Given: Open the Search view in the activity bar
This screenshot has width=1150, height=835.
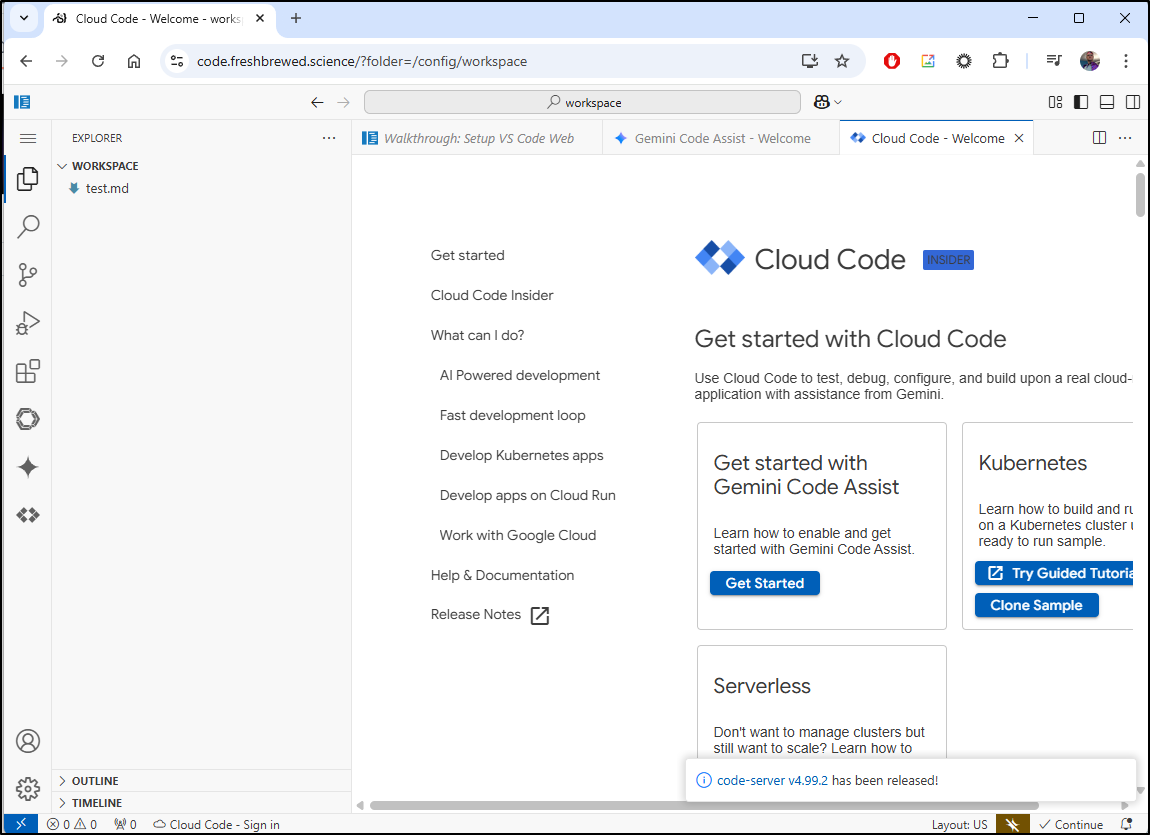Looking at the screenshot, I should coord(27,227).
